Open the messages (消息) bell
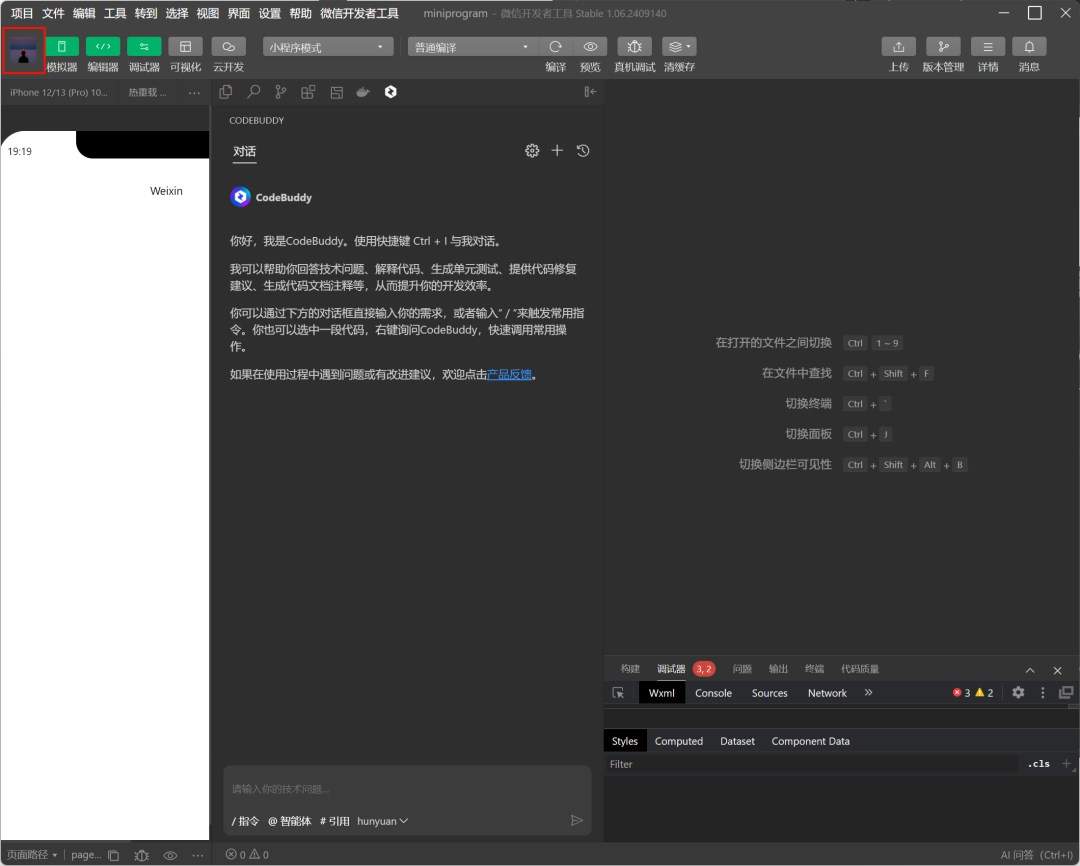This screenshot has width=1080, height=866. [1029, 46]
